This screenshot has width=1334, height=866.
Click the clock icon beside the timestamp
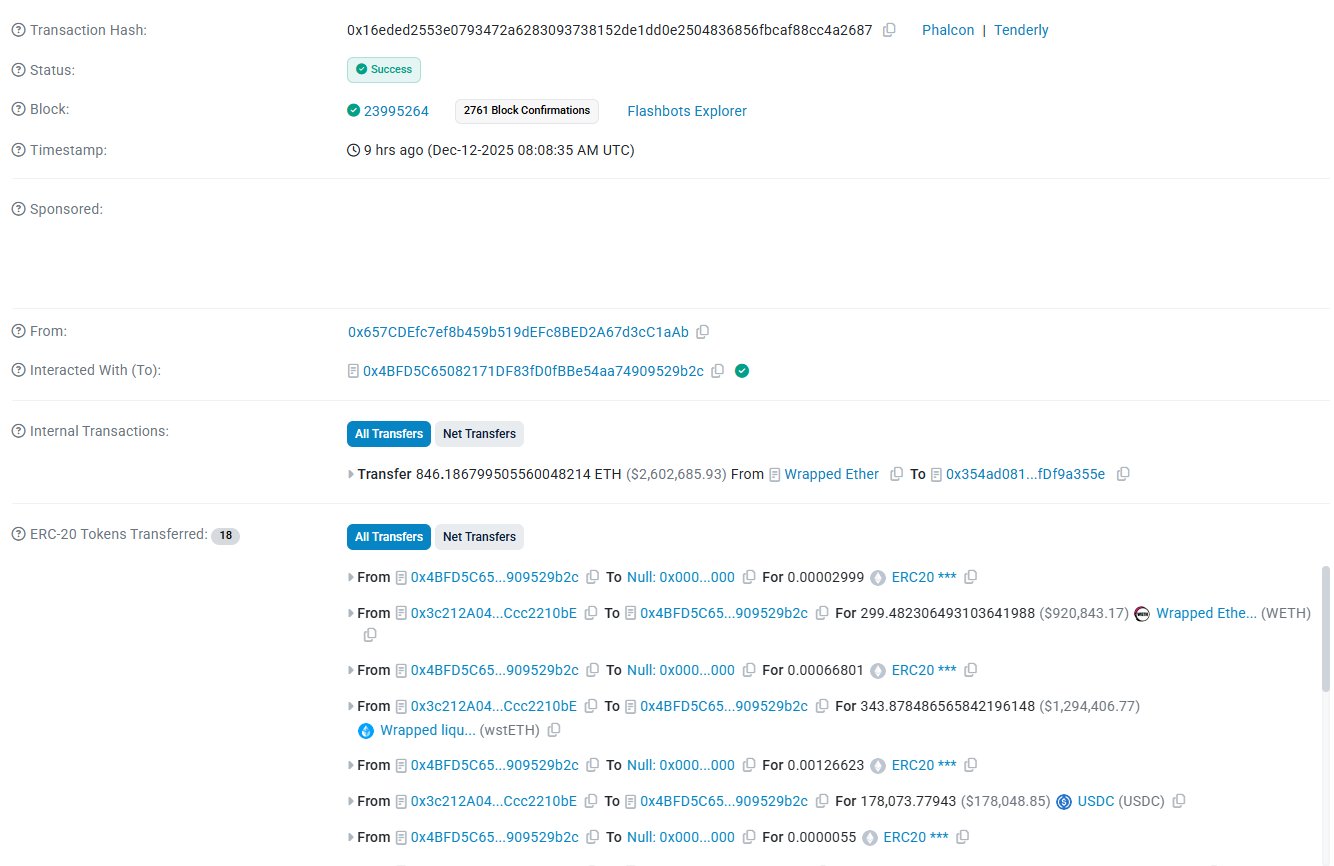(352, 150)
